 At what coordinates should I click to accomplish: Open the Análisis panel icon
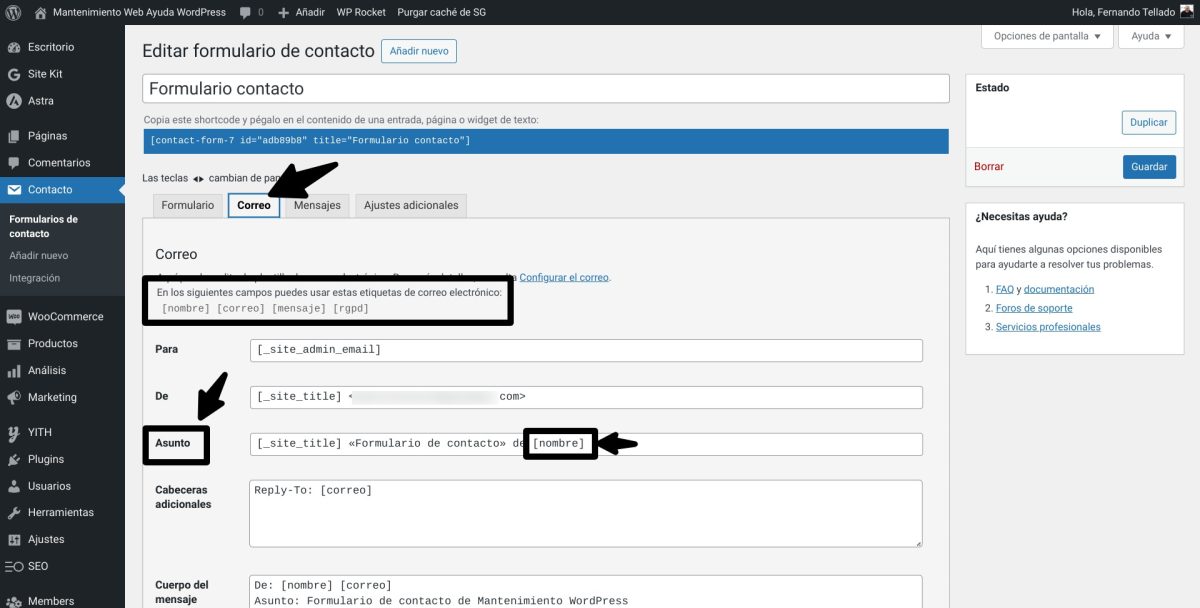pos(14,370)
